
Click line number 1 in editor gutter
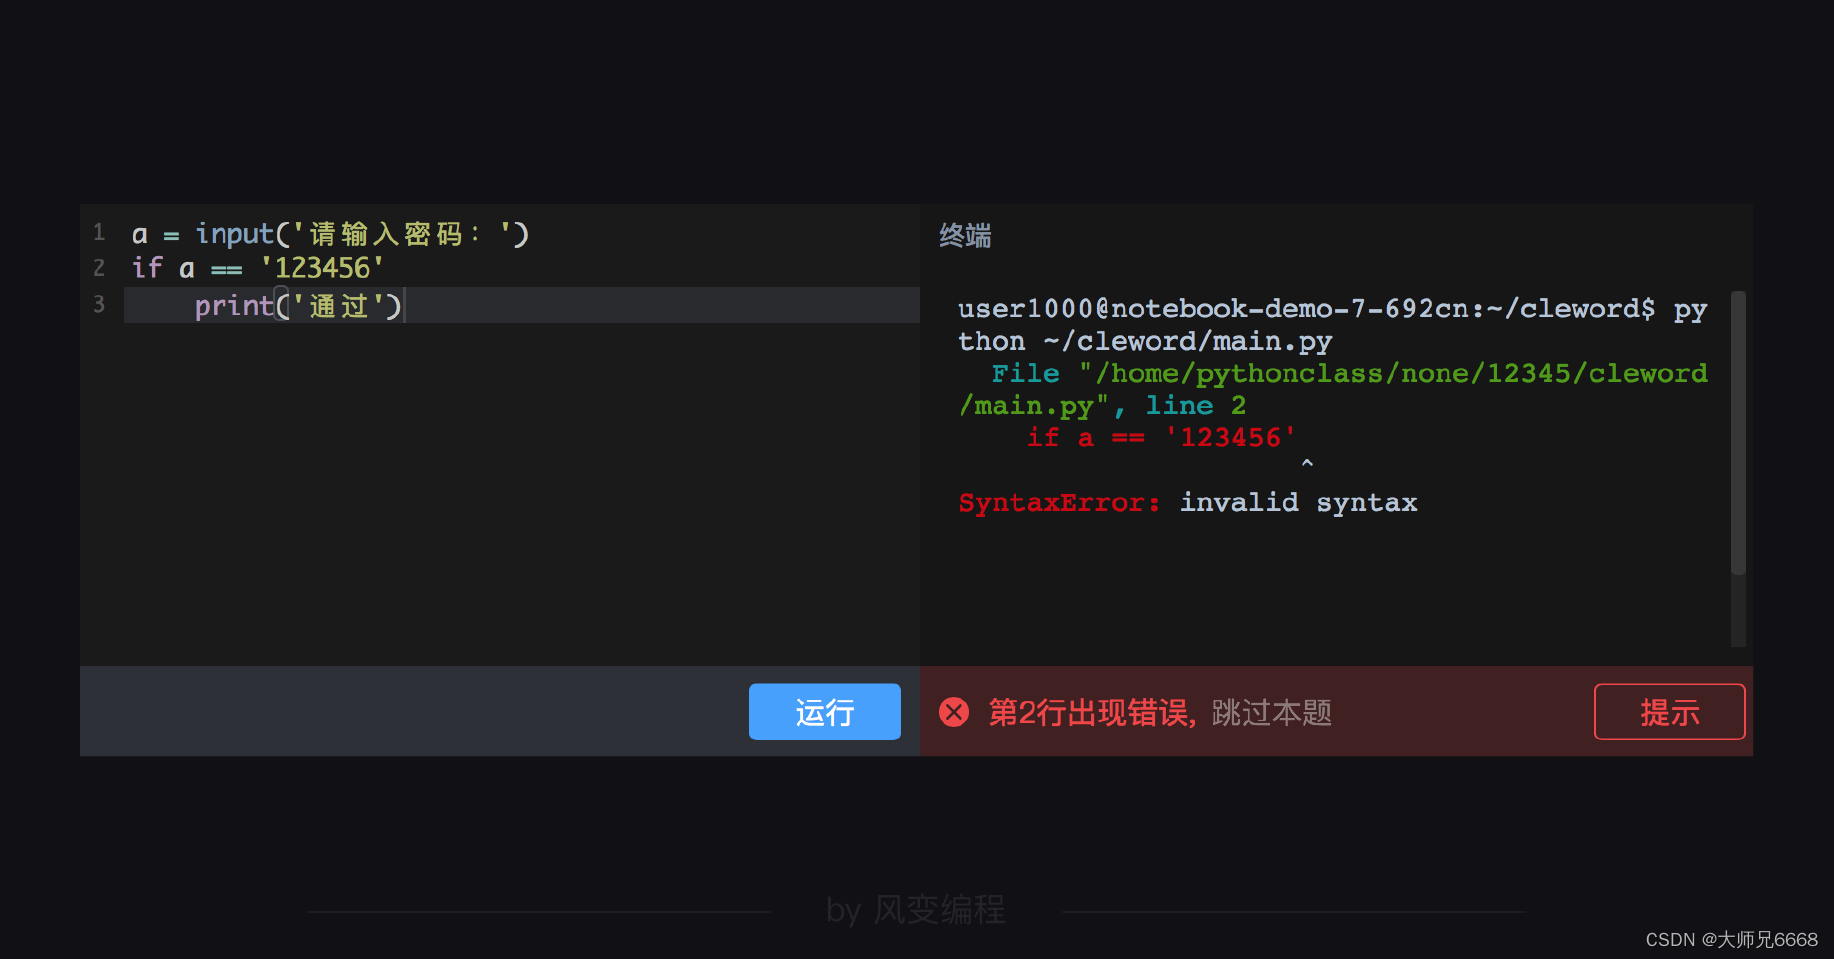point(99,233)
